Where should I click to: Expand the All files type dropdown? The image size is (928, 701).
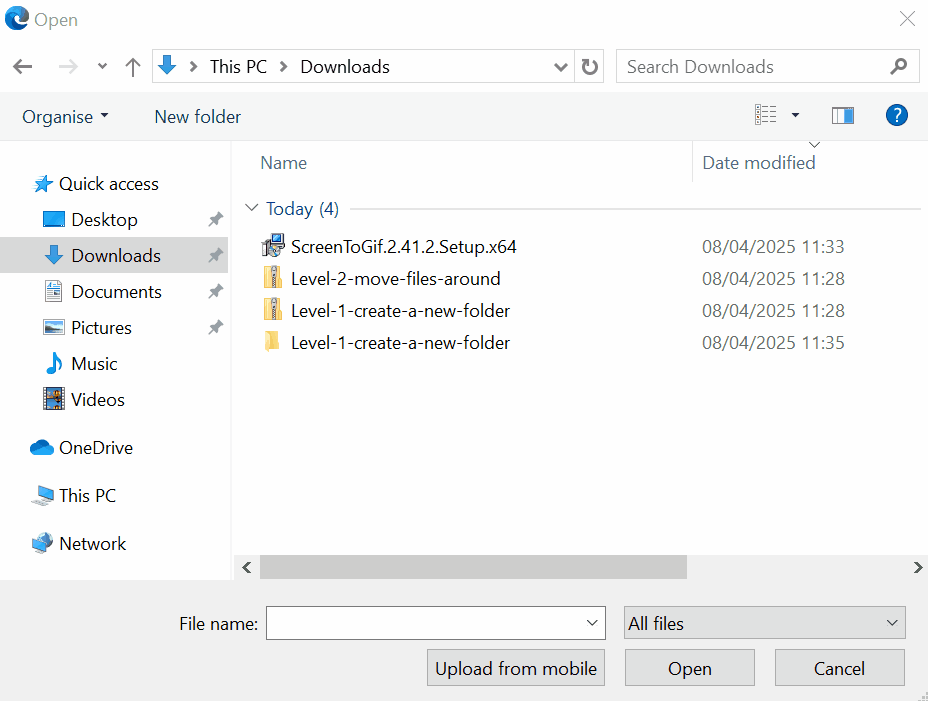[x=764, y=623]
